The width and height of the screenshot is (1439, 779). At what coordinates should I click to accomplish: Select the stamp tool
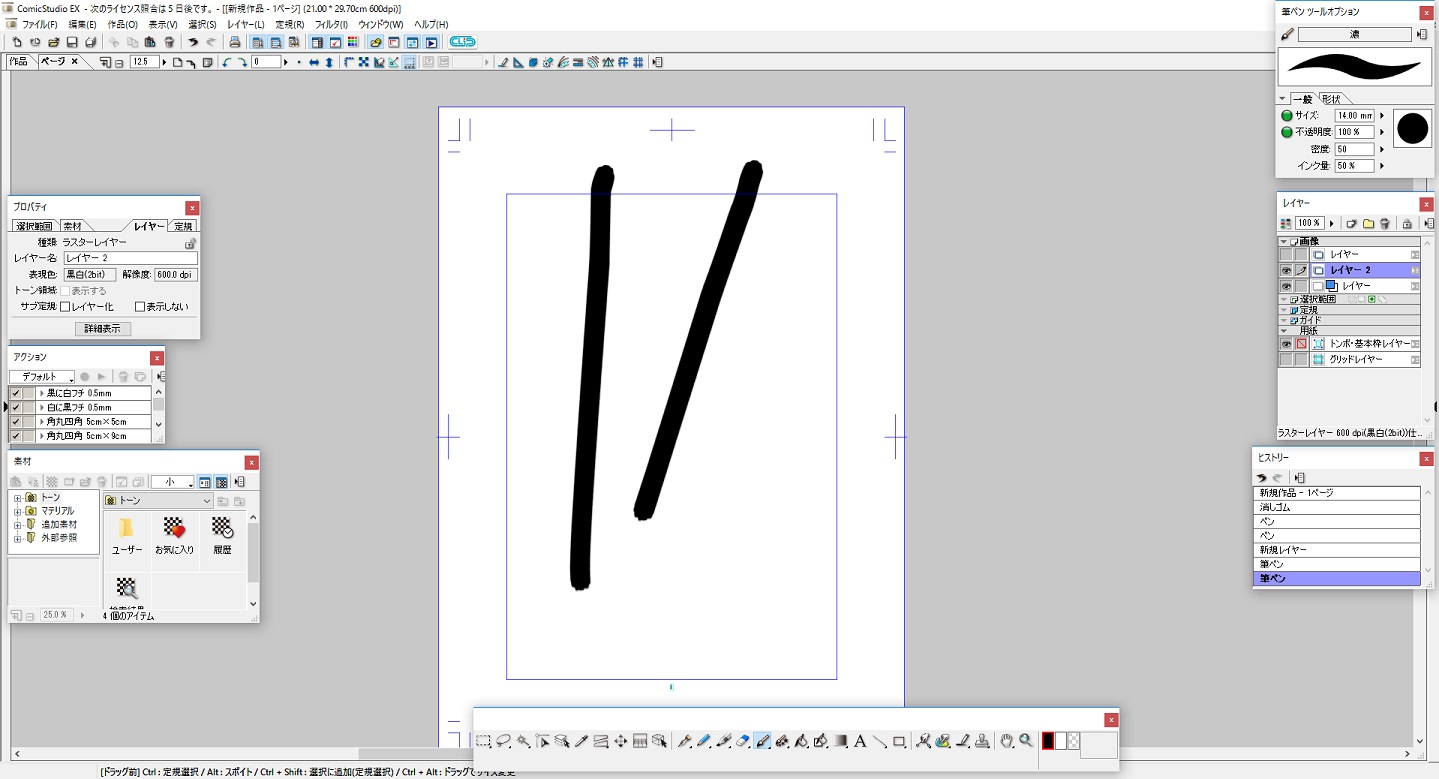(982, 741)
